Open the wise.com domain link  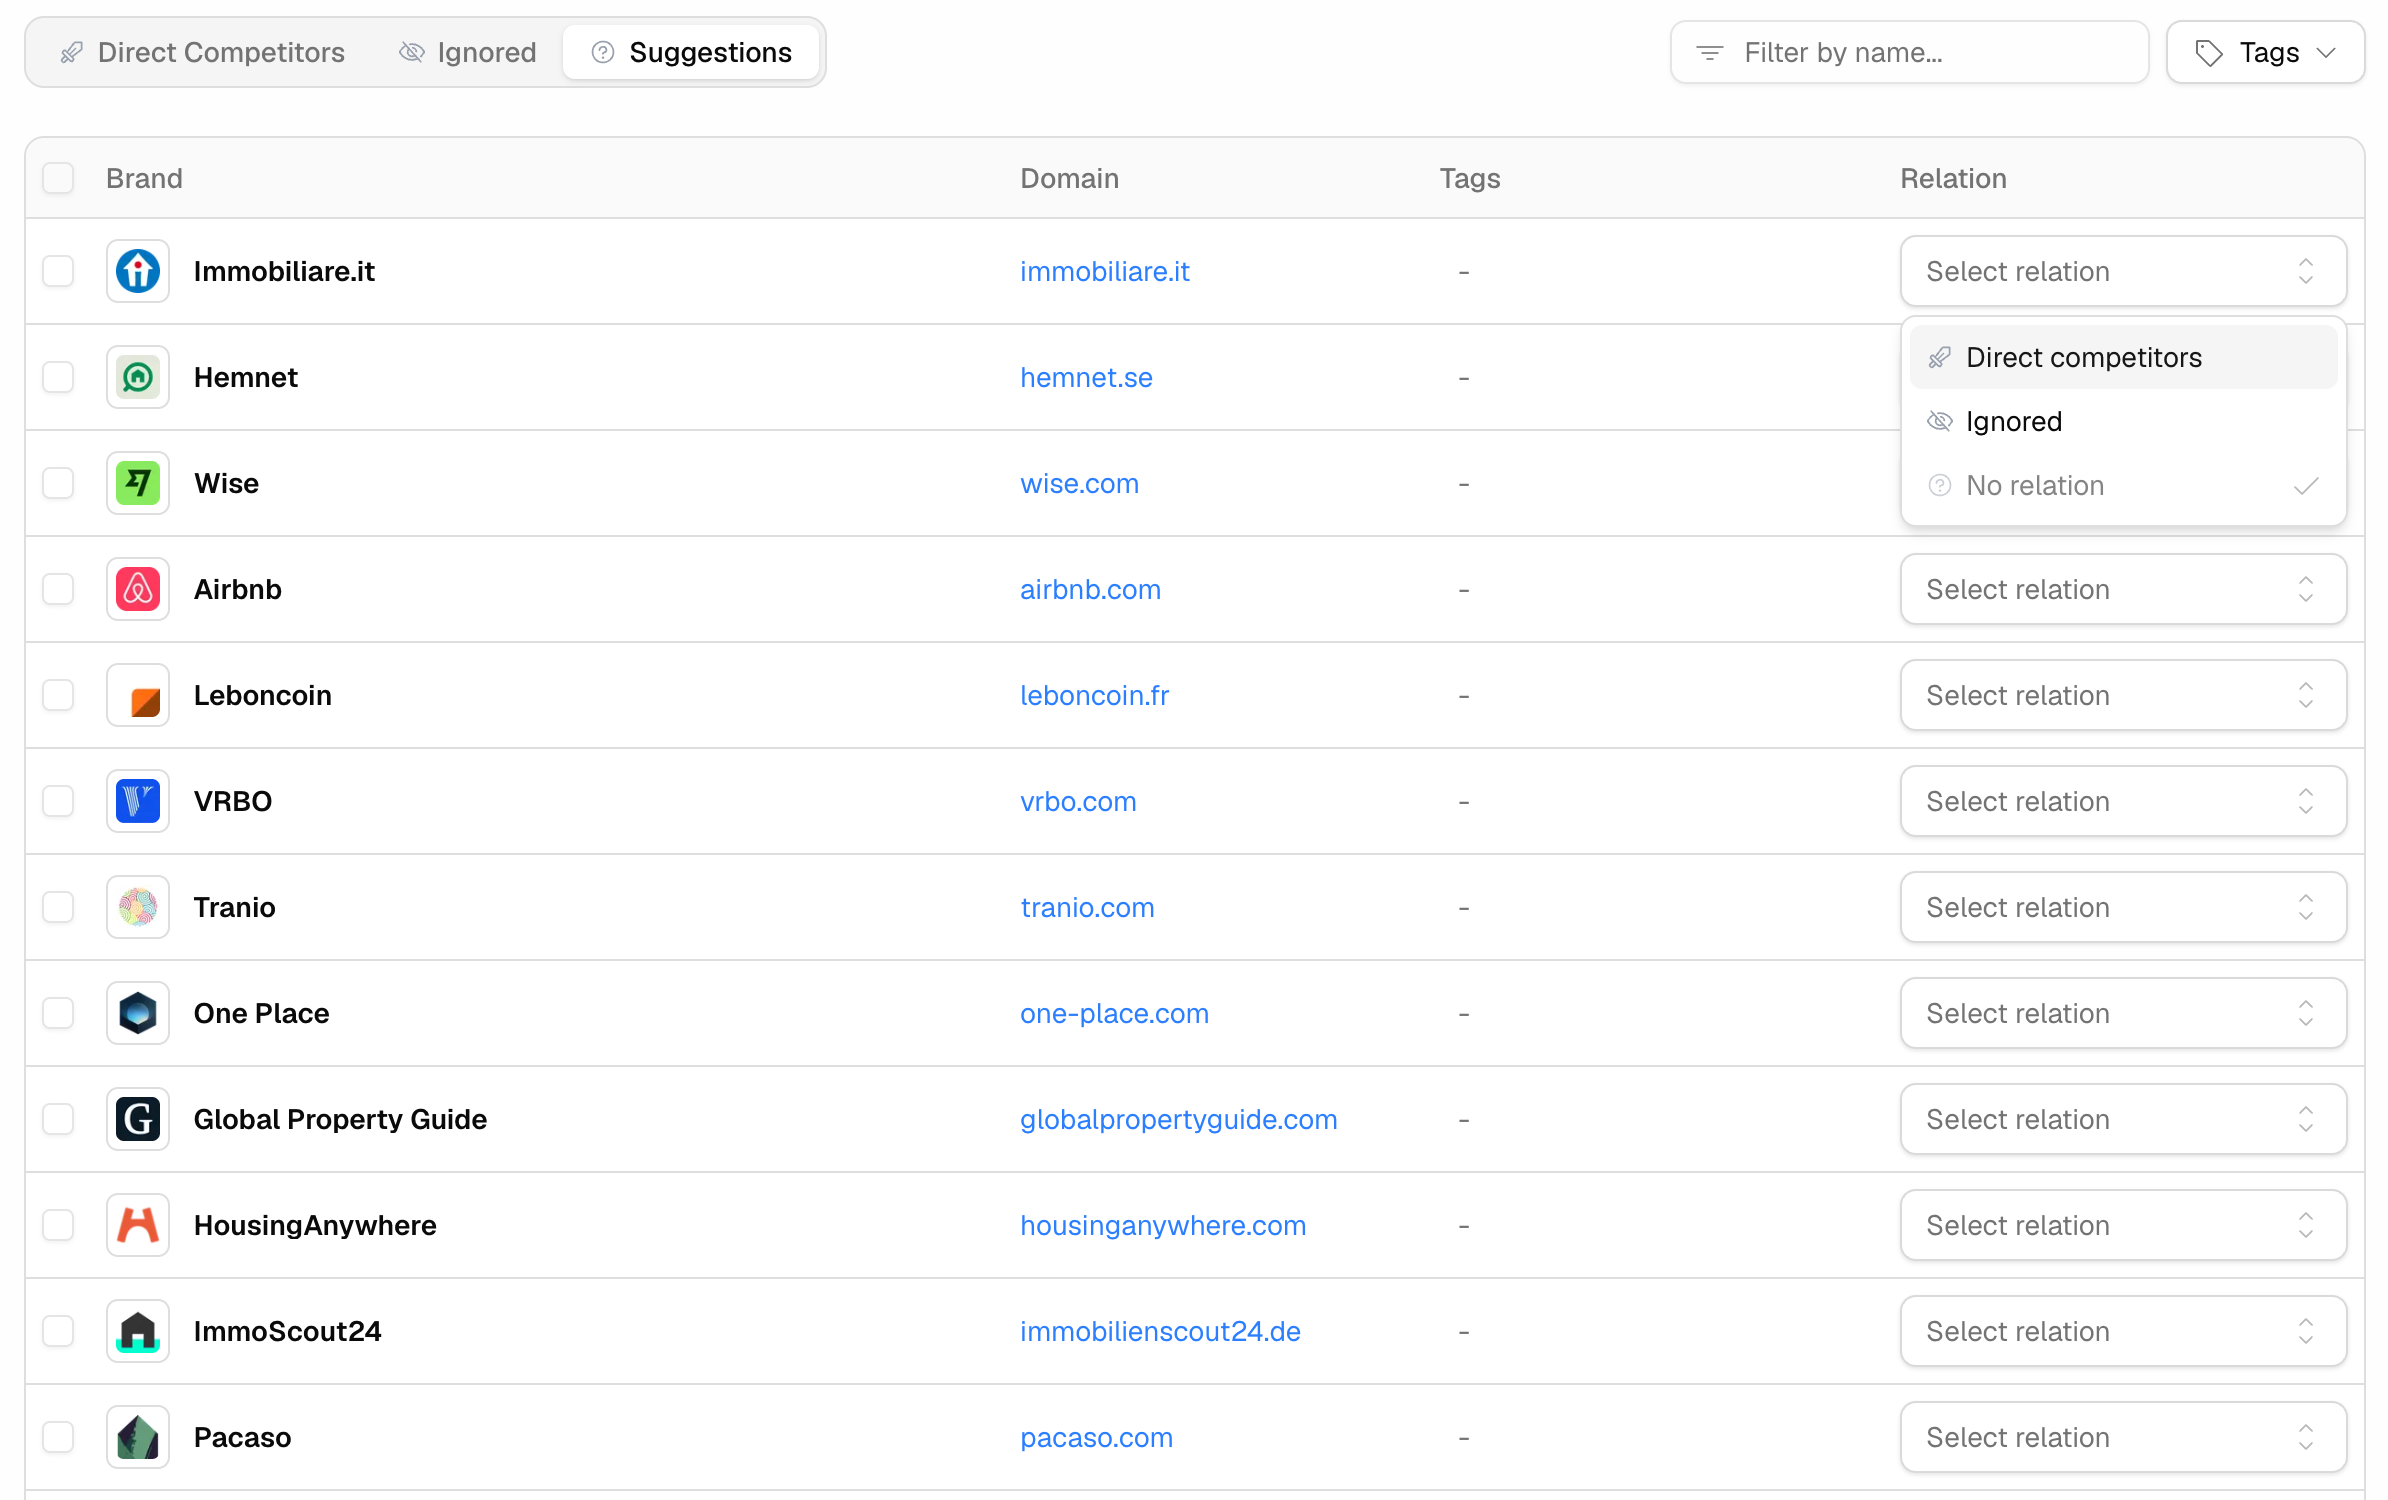tap(1079, 483)
